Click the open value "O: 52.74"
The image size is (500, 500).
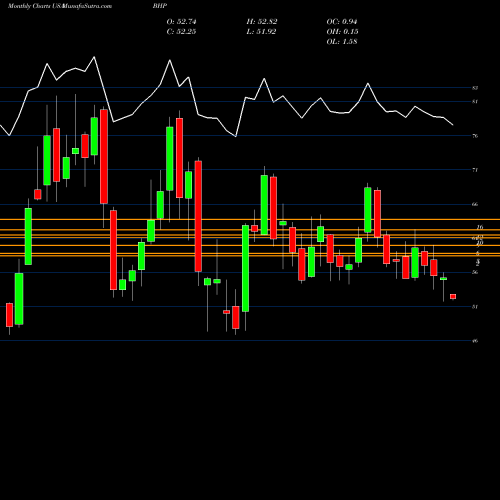pyautogui.click(x=182, y=22)
